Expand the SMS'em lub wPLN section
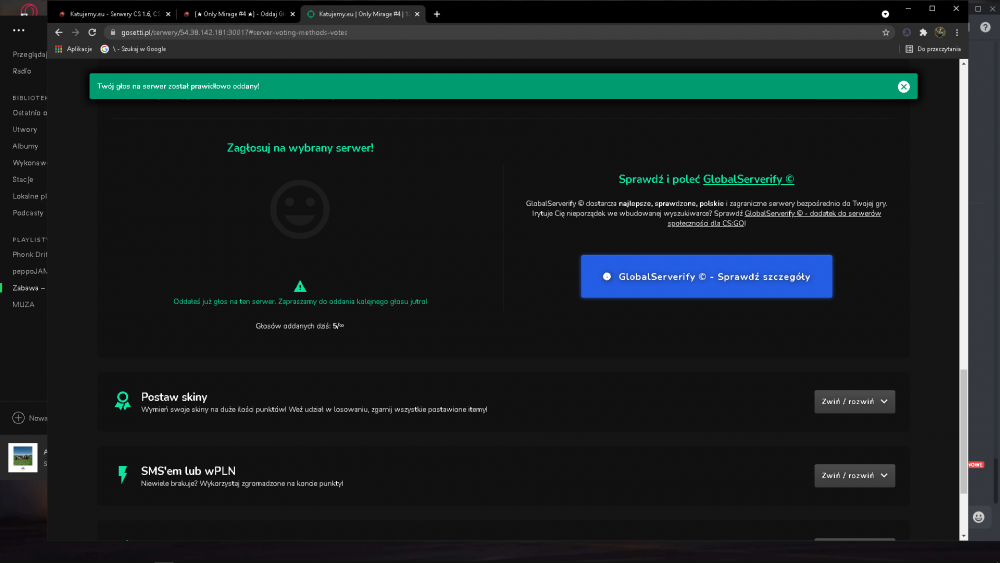Image resolution: width=1000 pixels, height=563 pixels. (854, 476)
